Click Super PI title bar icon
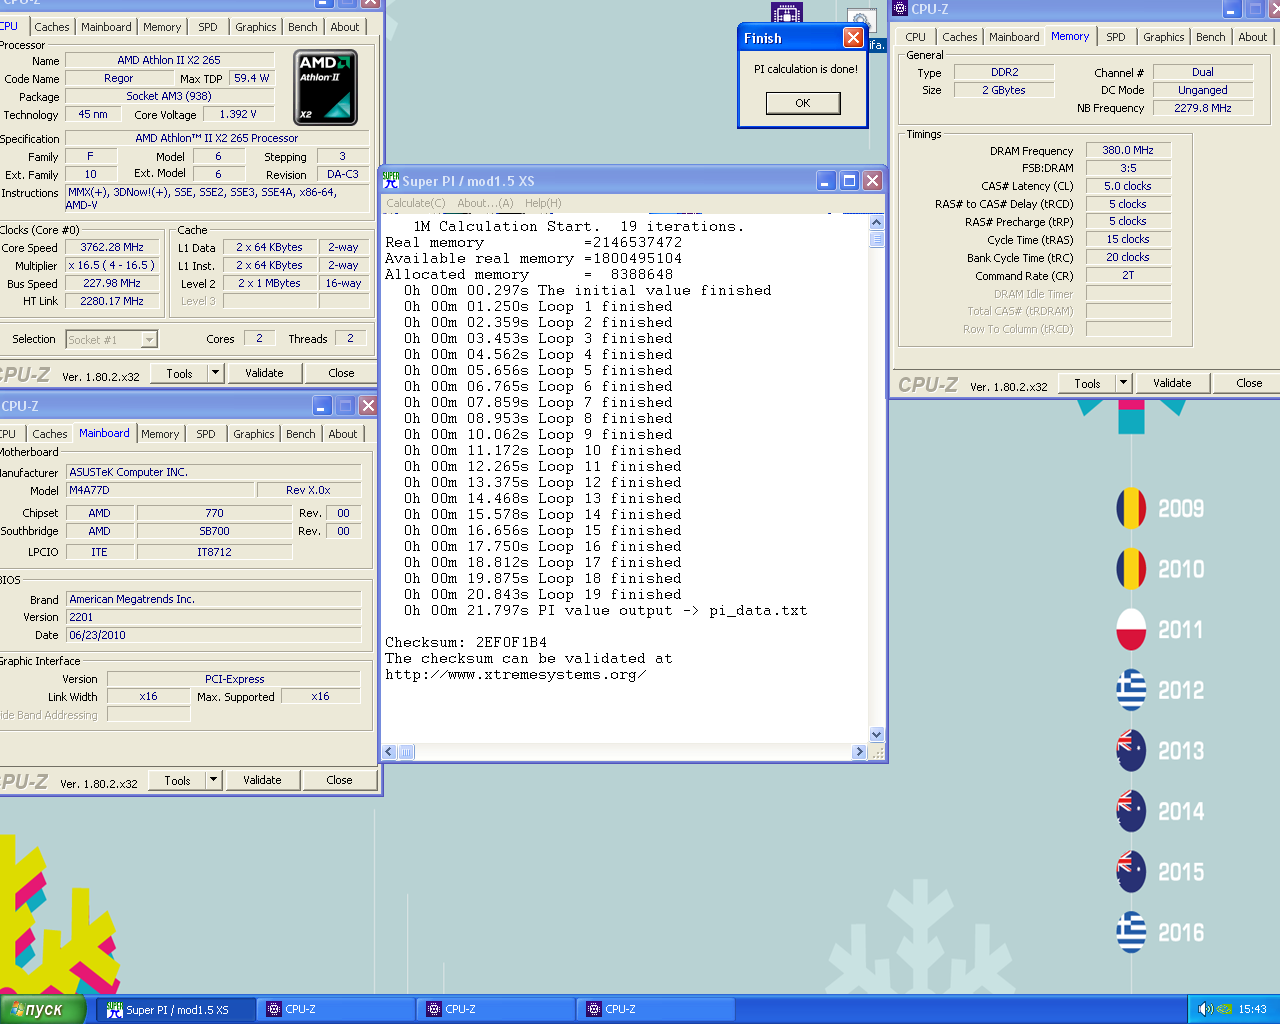Image resolution: width=1280 pixels, height=1024 pixels. [x=391, y=180]
